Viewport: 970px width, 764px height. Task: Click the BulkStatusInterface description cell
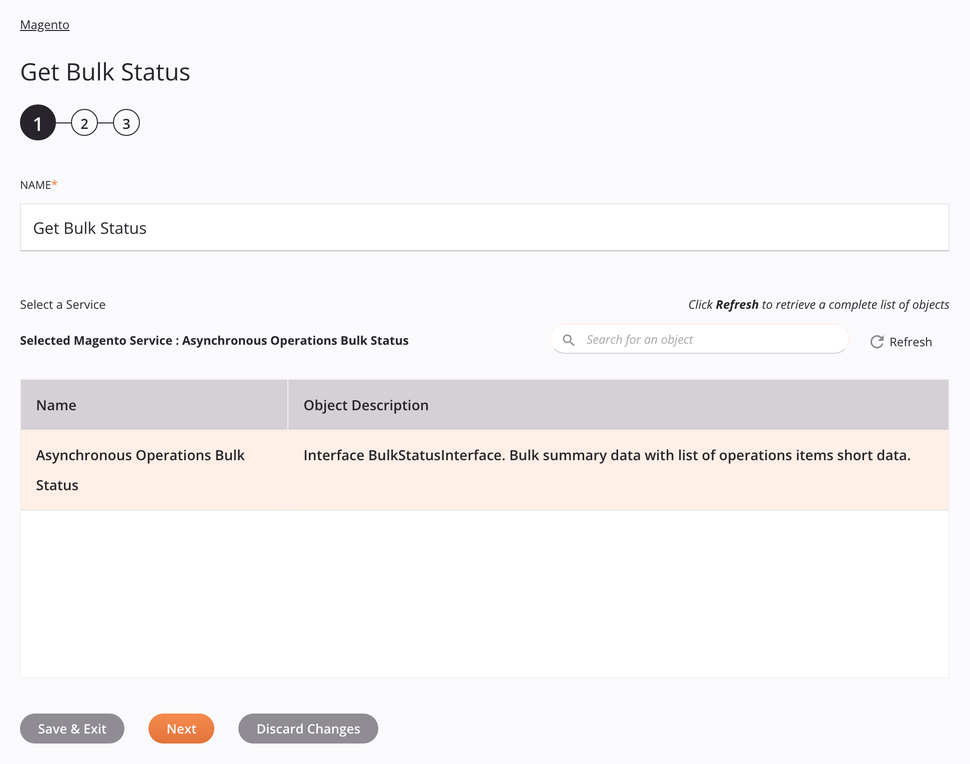[618, 470]
